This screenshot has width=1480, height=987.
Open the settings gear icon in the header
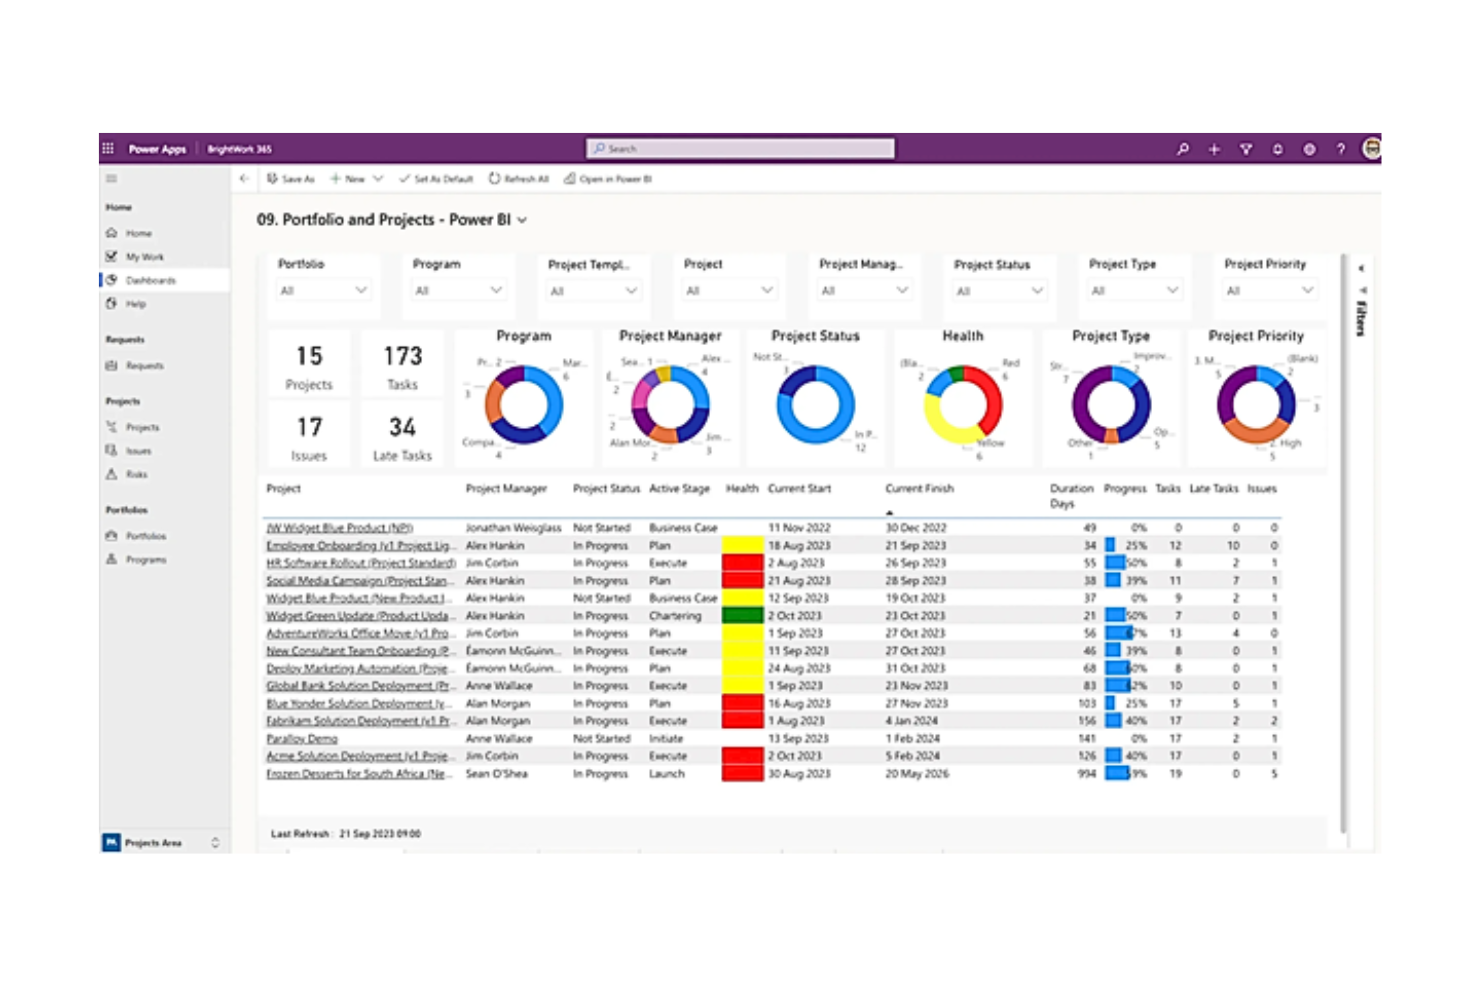click(1309, 149)
